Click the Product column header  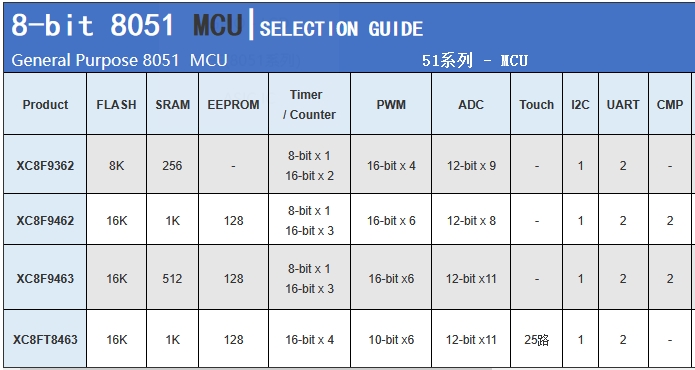pyautogui.click(x=45, y=105)
